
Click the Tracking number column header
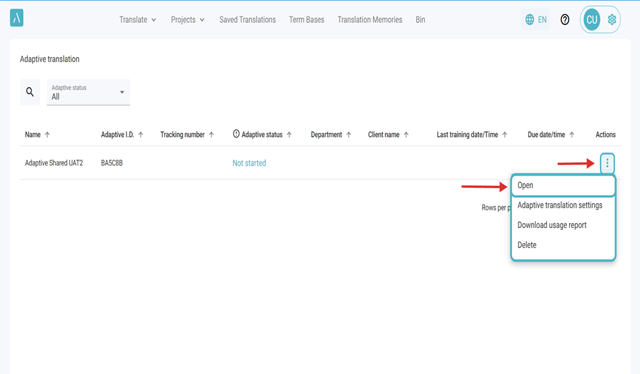[x=182, y=135]
